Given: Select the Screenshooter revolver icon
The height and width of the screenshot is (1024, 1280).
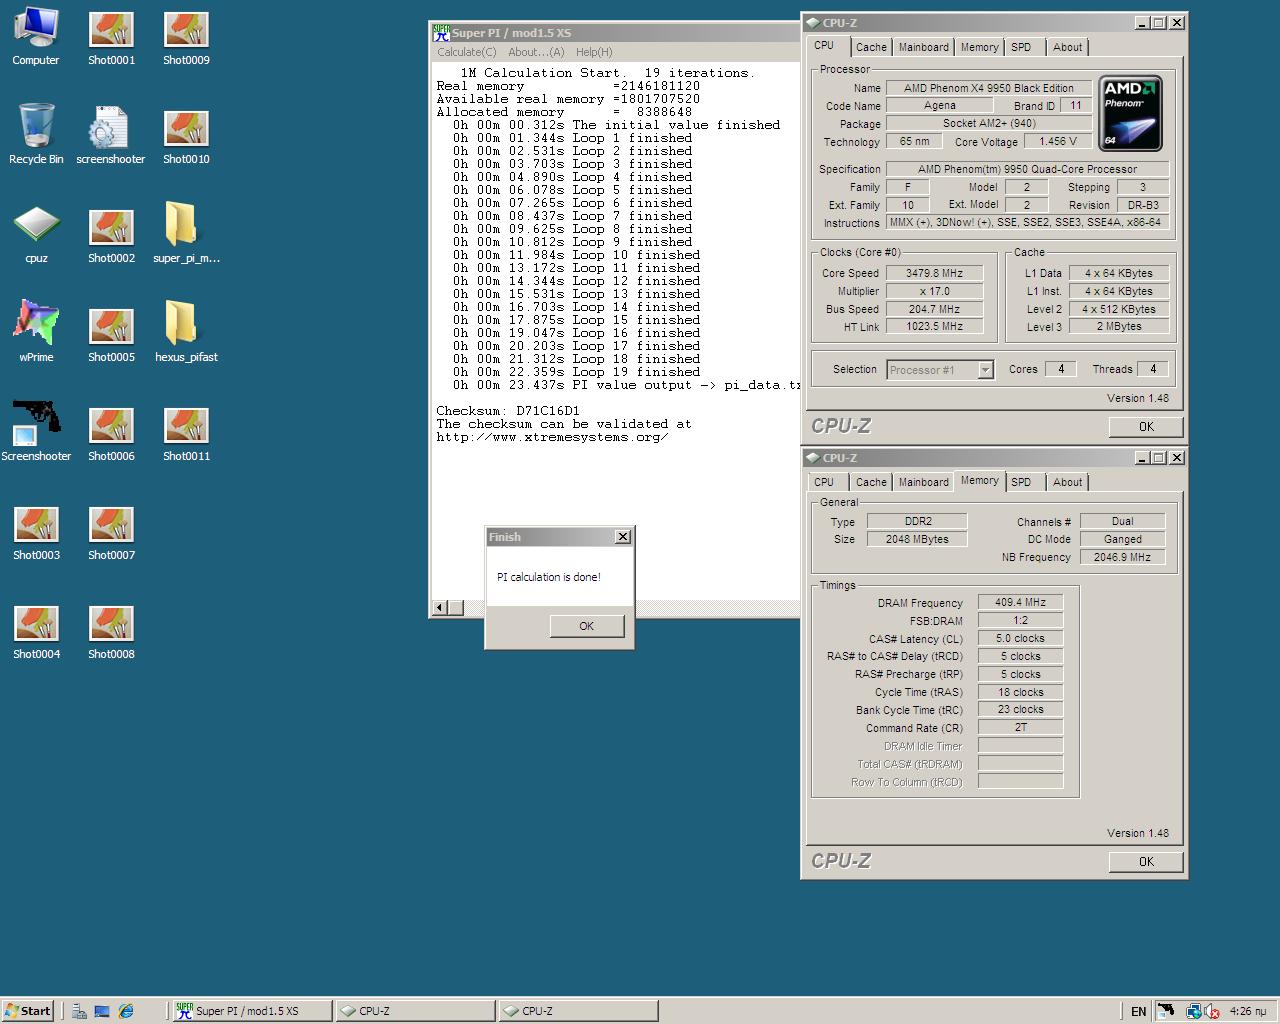Looking at the screenshot, I should [36, 431].
